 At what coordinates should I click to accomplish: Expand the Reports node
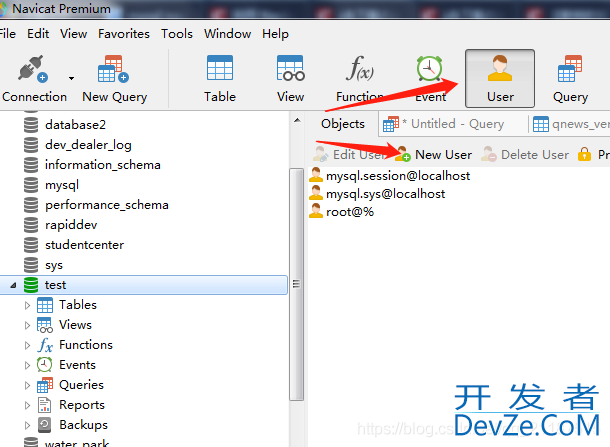tap(27, 405)
